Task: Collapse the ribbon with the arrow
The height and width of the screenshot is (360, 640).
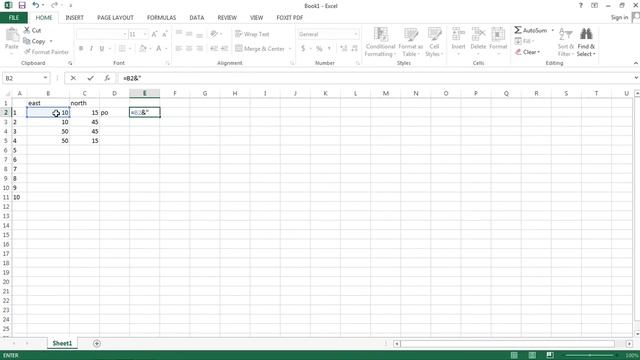Action: click(636, 63)
